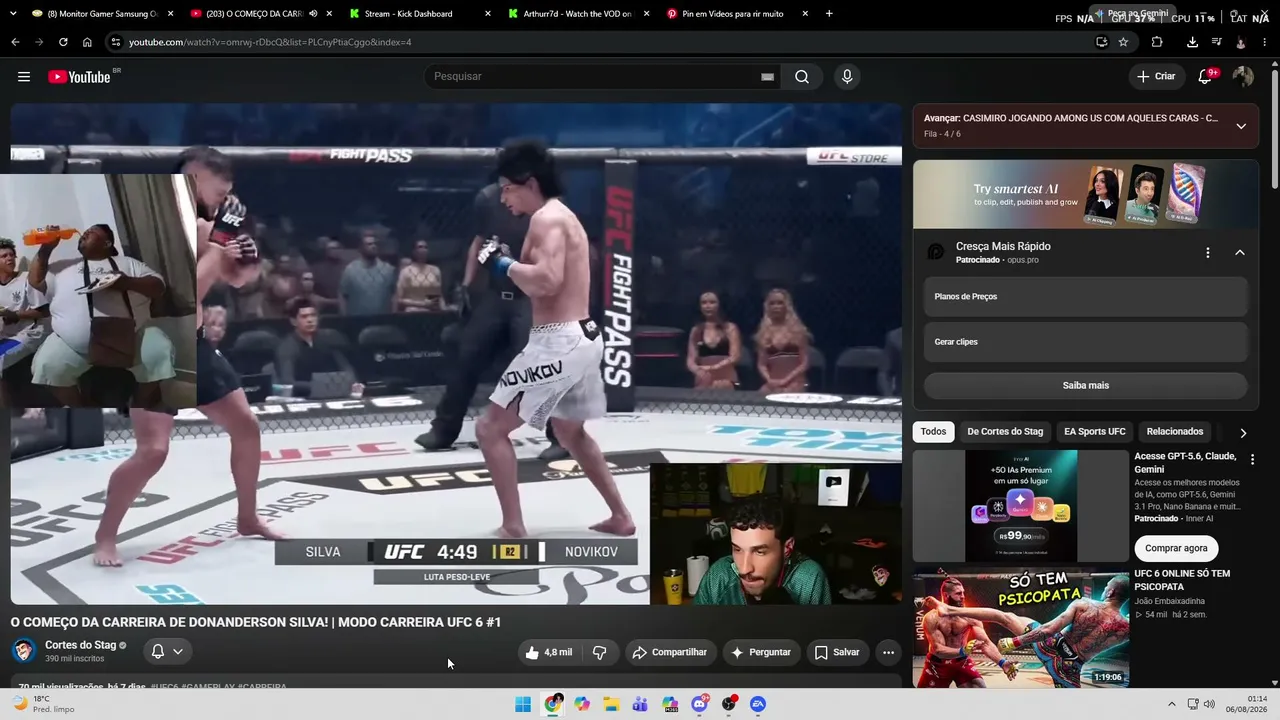Viewport: 1280px width, 720px height.
Task: Open a new browser tab
Action: pyautogui.click(x=829, y=14)
